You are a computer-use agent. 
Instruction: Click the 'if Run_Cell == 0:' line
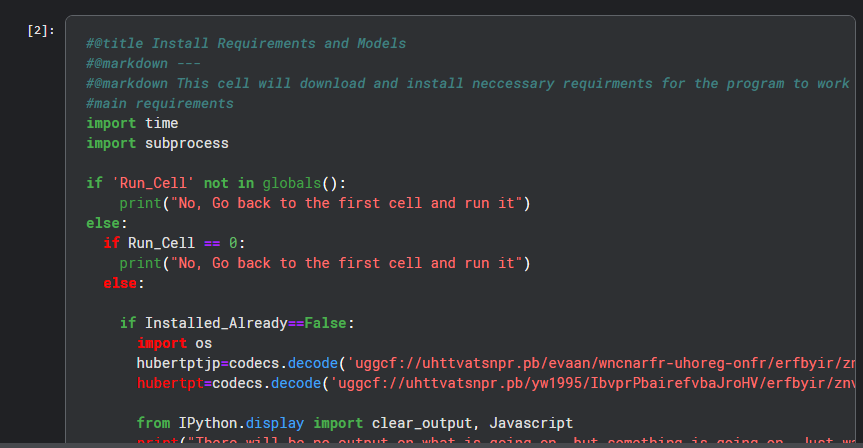[x=174, y=243]
